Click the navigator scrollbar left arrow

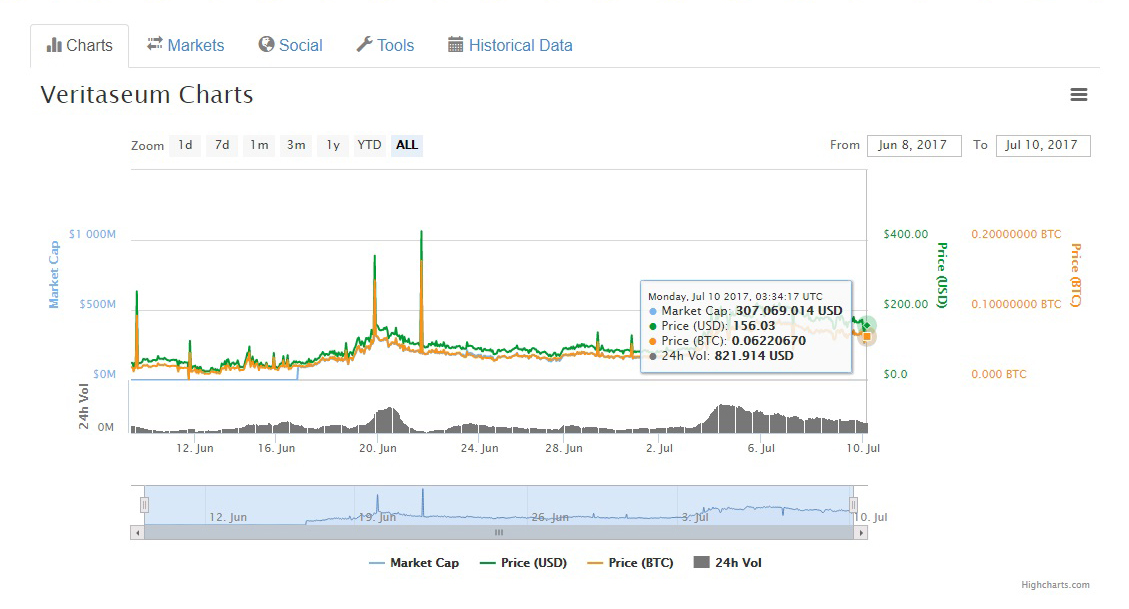click(x=137, y=533)
